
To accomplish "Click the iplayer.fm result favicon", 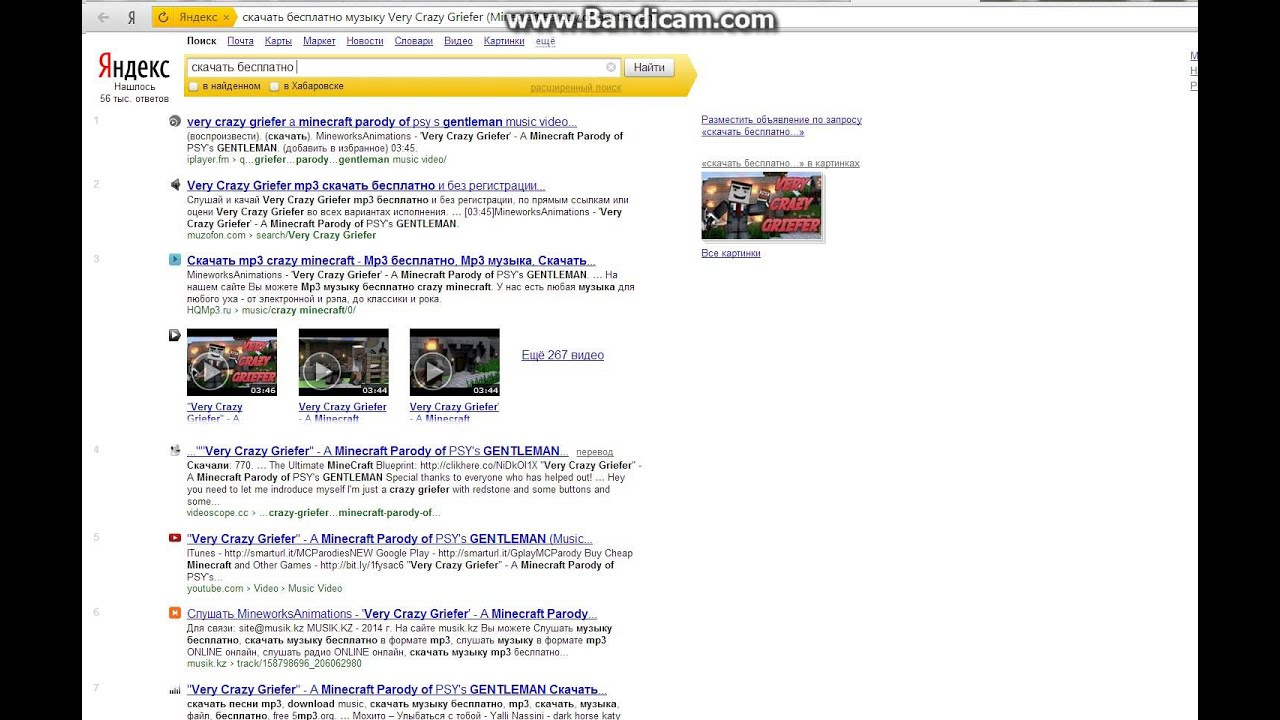I will tap(175, 121).
